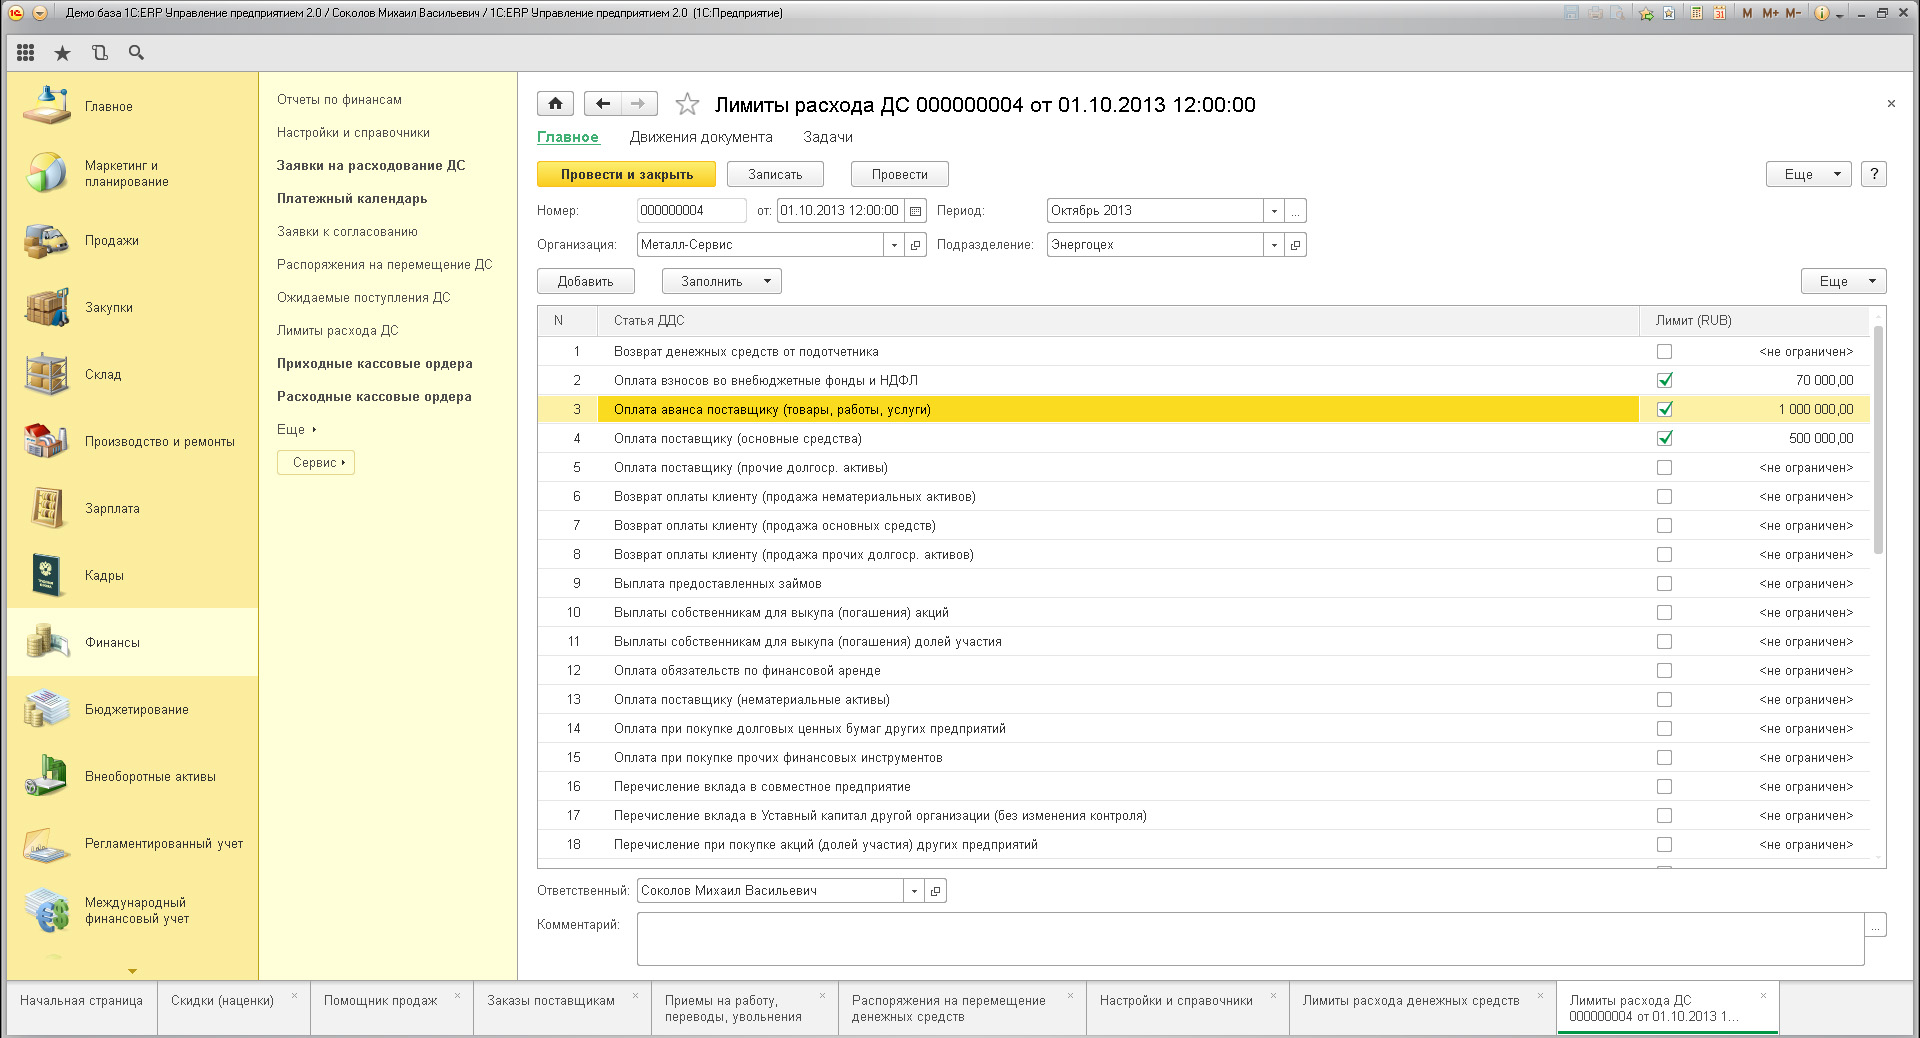The width and height of the screenshot is (1920, 1038).
Task: Open the calendar icon in title bar
Action: point(1719,13)
